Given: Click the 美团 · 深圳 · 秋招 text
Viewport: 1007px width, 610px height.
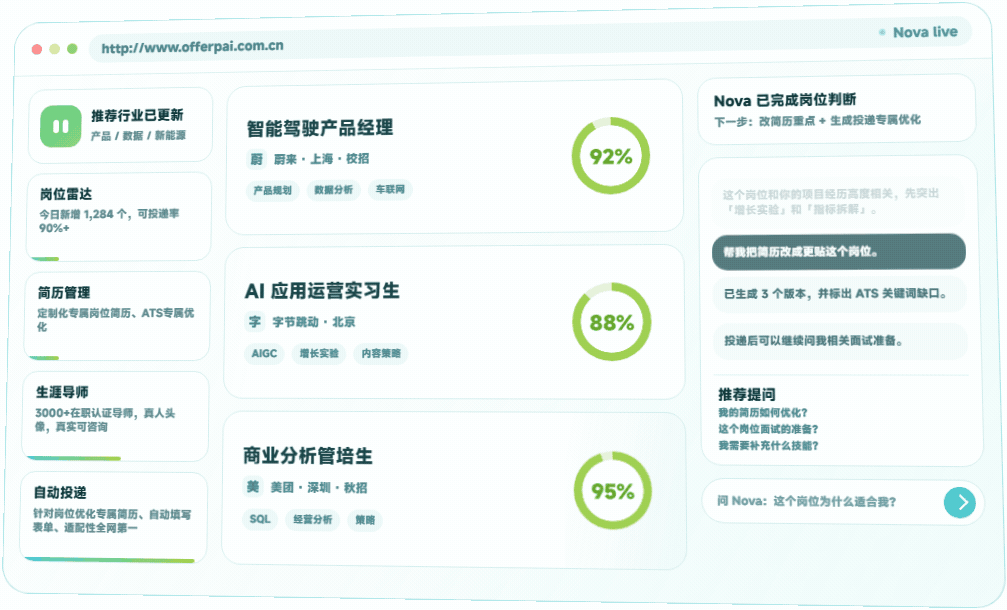Looking at the screenshot, I should pos(319,487).
